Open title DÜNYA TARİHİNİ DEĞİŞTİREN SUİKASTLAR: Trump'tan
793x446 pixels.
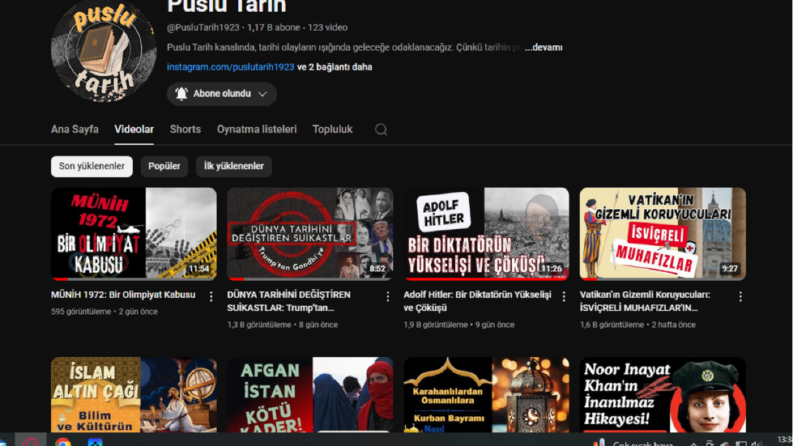pos(289,301)
